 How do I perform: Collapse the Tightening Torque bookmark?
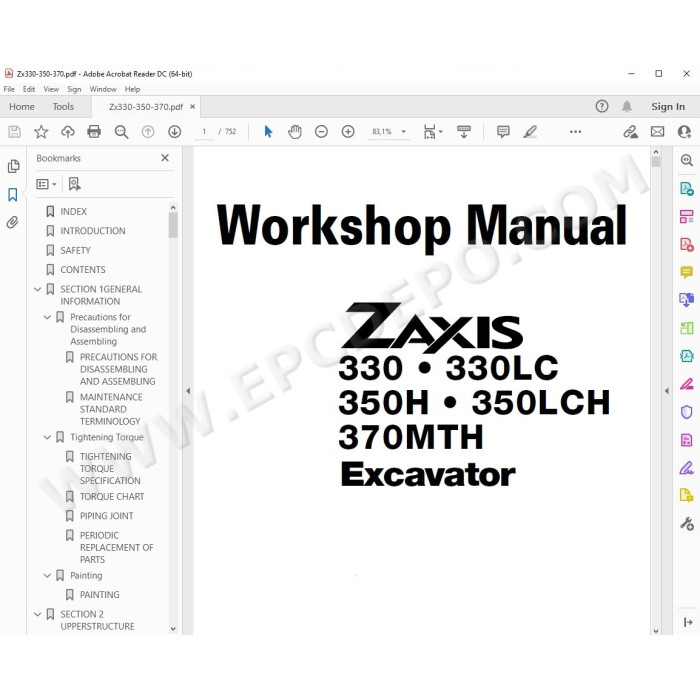[47, 437]
